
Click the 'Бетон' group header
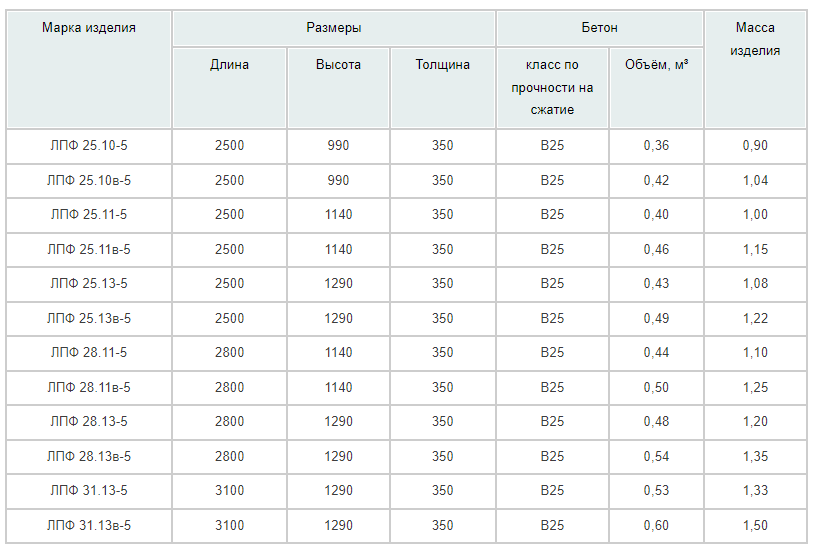tap(599, 28)
